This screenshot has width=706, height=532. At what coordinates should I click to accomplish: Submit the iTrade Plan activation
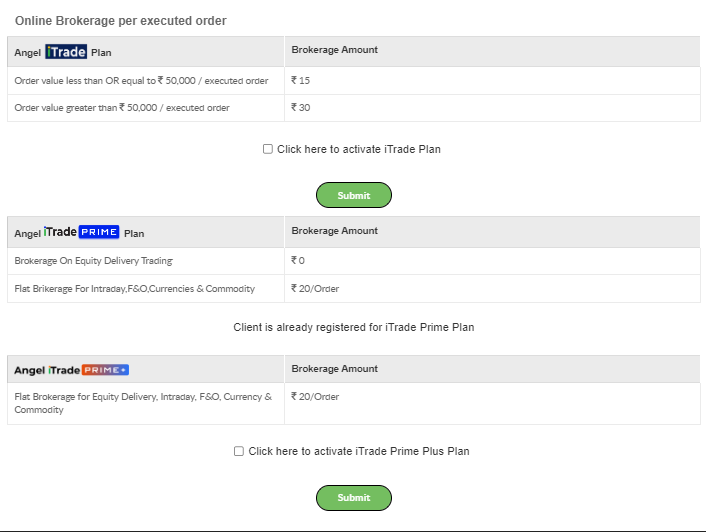(x=354, y=195)
